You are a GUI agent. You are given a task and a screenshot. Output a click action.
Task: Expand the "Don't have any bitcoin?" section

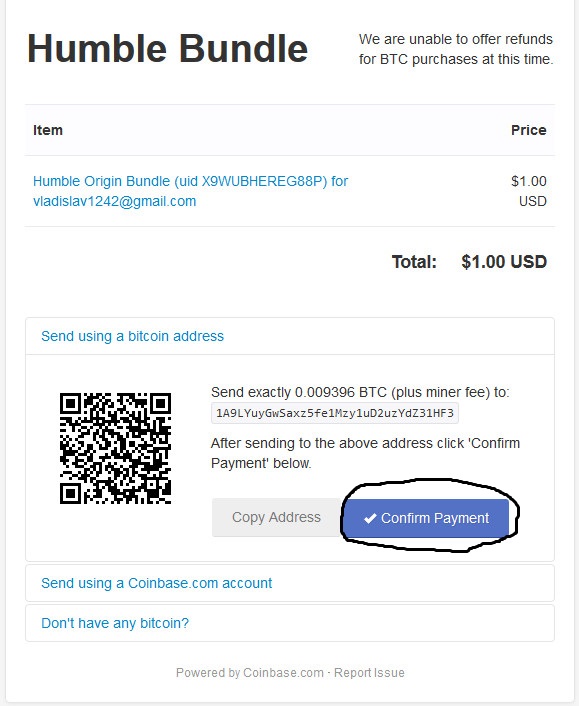coord(115,623)
